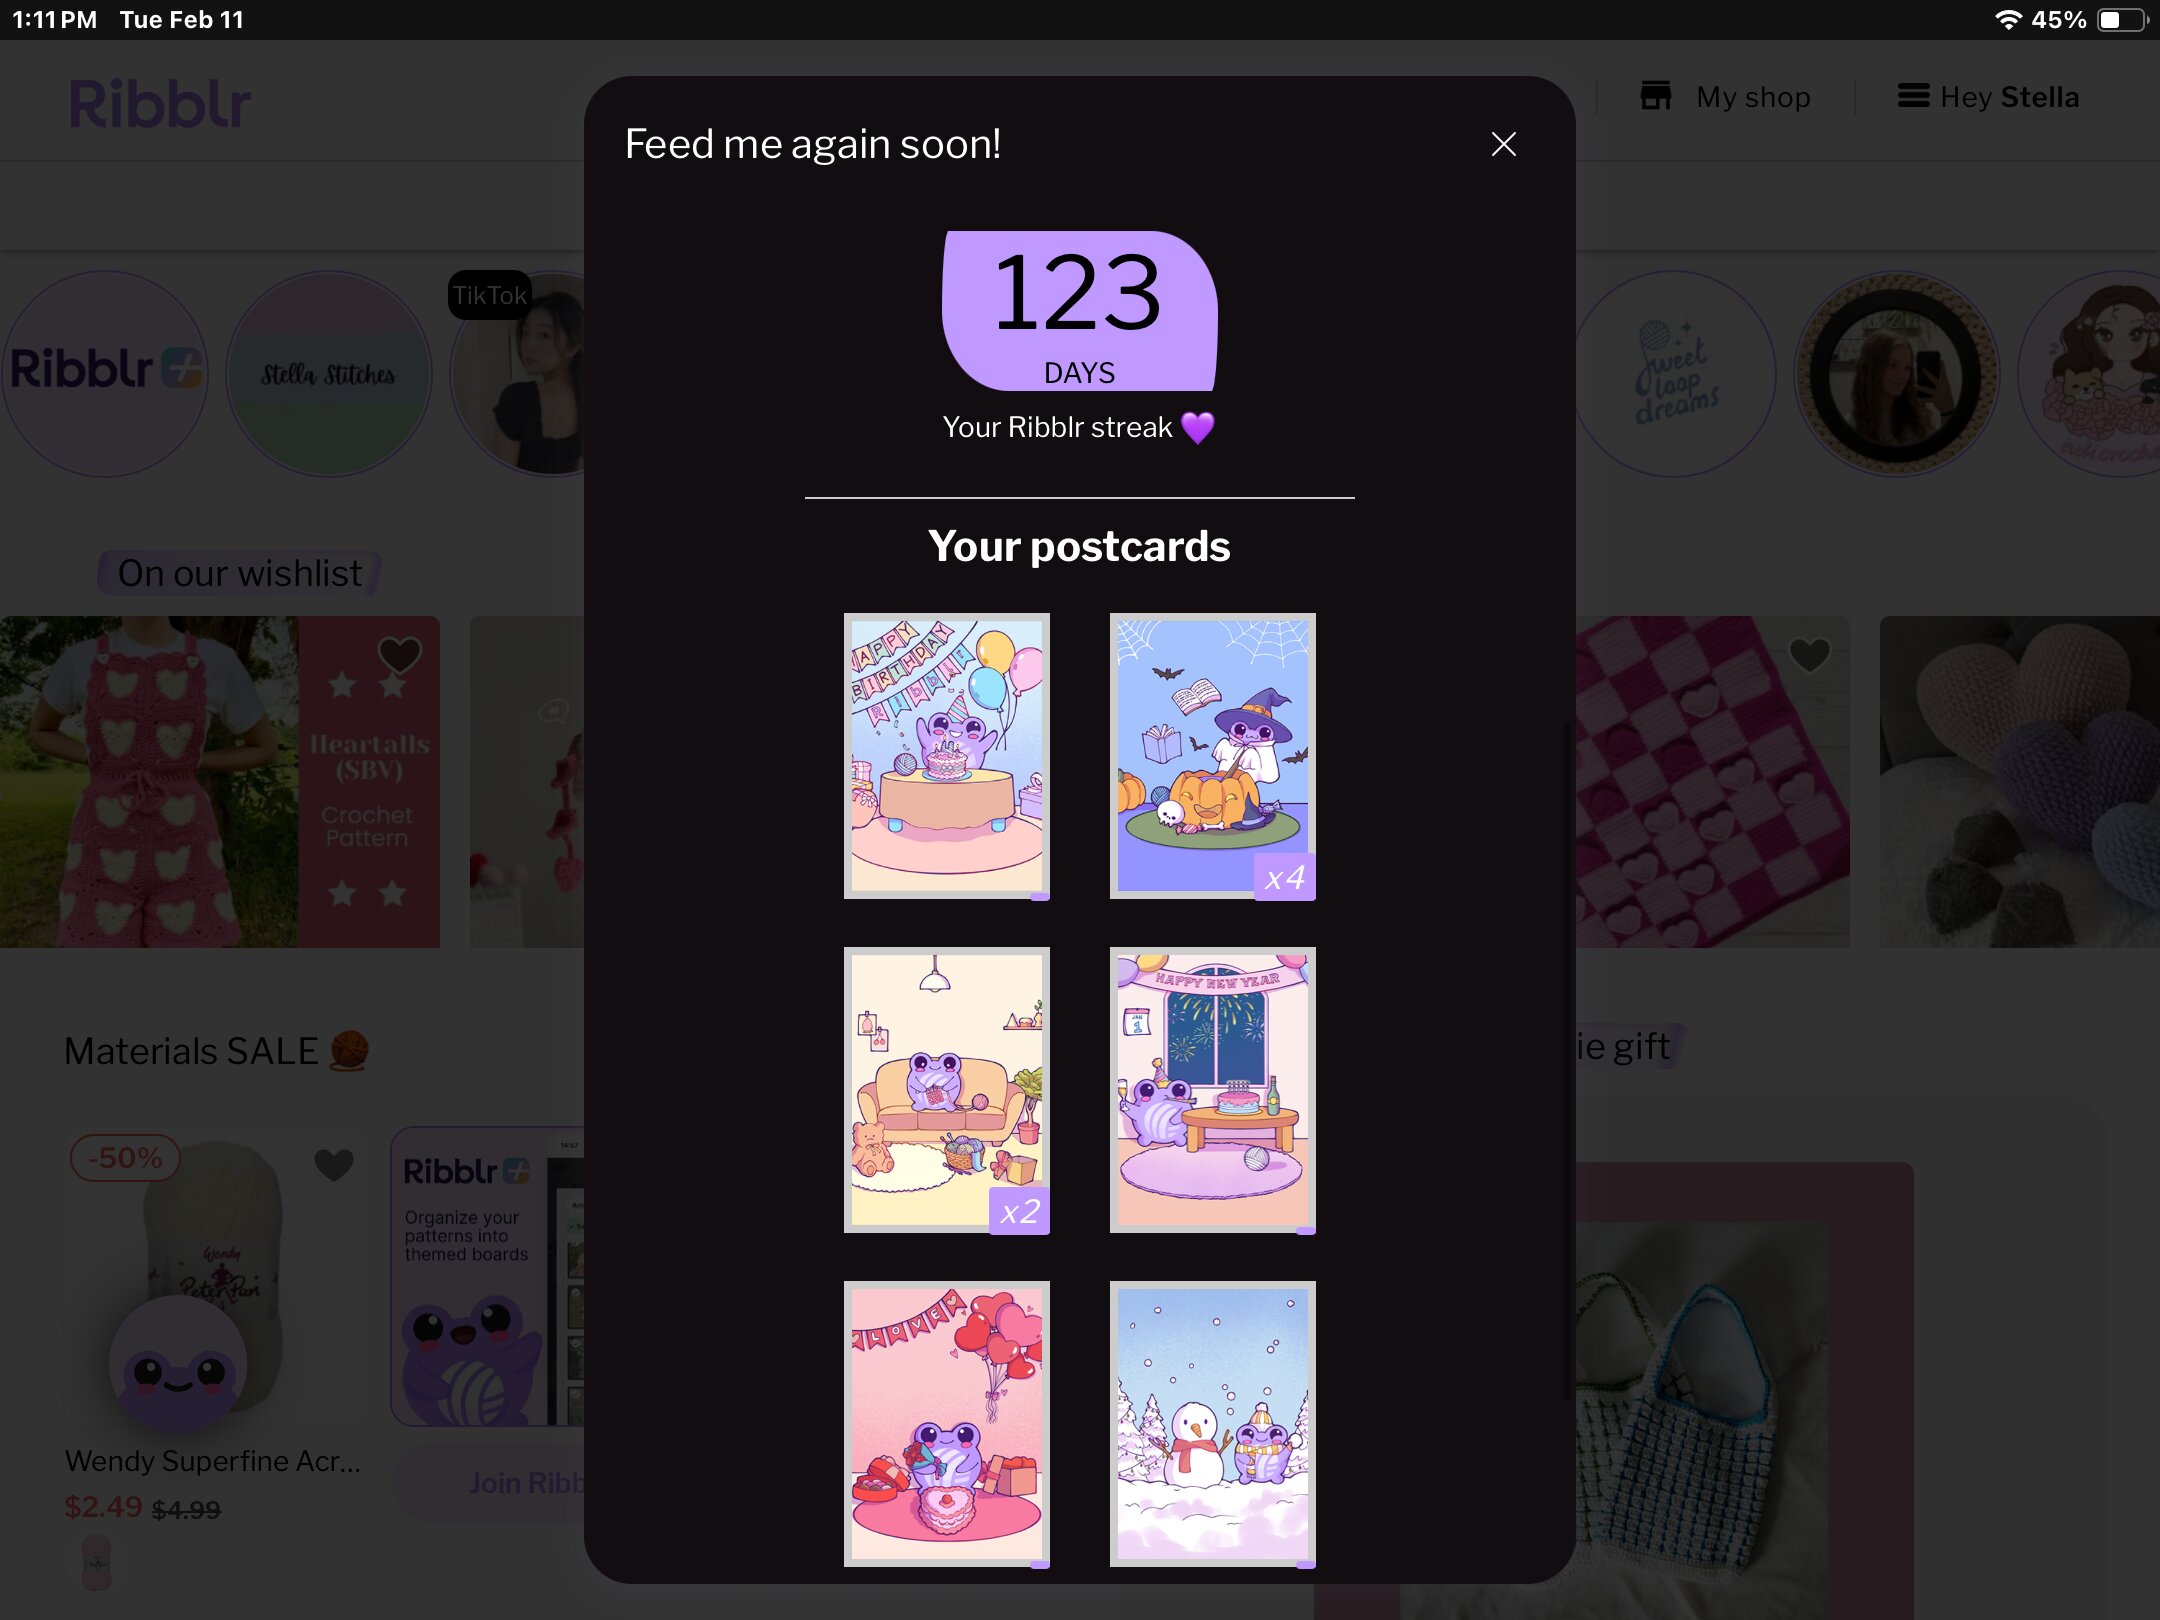Open the birthday frog postcard
The height and width of the screenshot is (1620, 2160).
[946, 756]
